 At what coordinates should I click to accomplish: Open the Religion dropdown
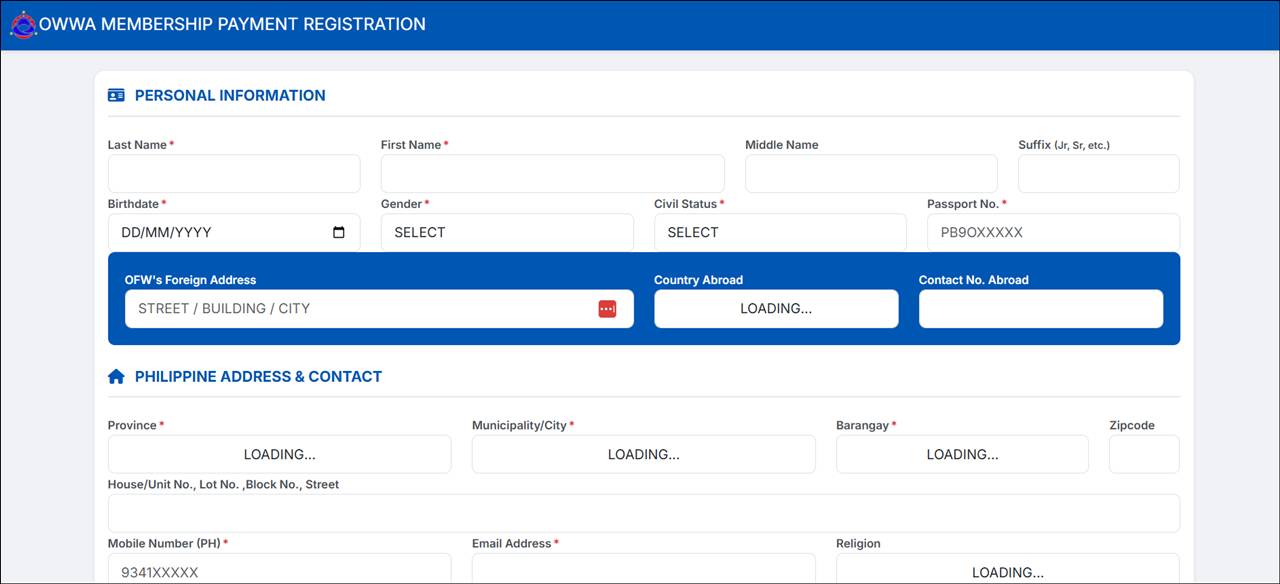(1008, 569)
